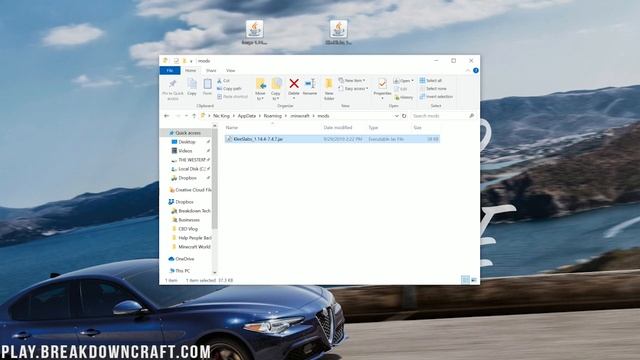Open Quick Access Toolbar customize dropdown
Image resolution: width=640 pixels, height=360 pixels.
click(x=191, y=61)
